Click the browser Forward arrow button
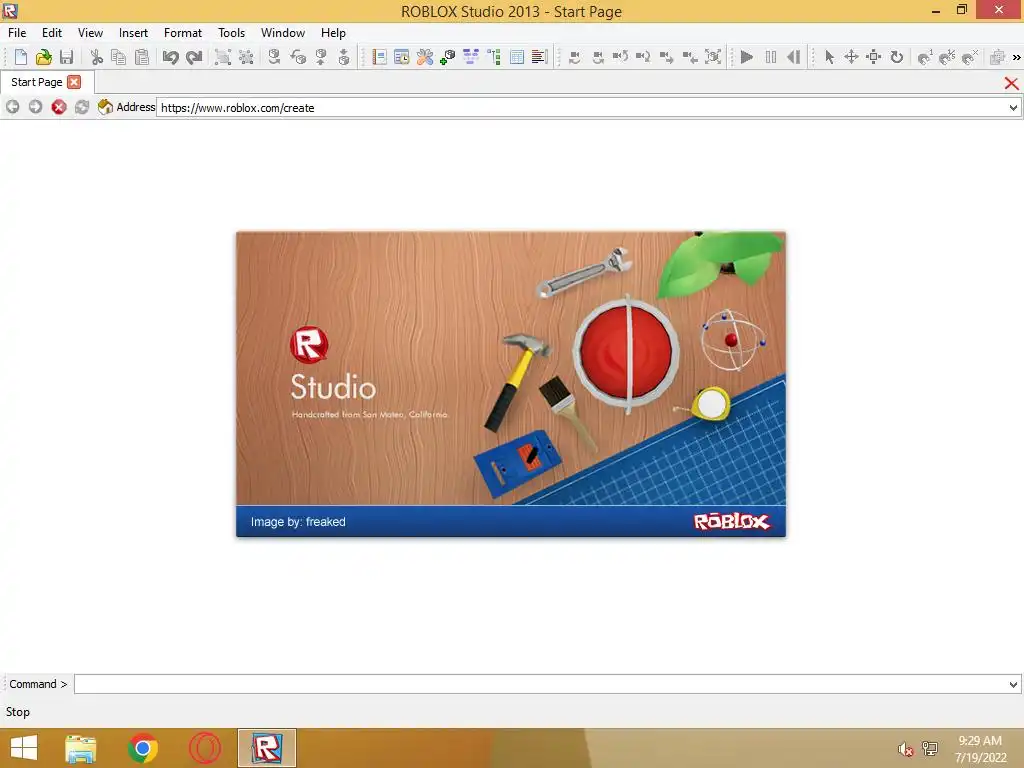 point(35,107)
